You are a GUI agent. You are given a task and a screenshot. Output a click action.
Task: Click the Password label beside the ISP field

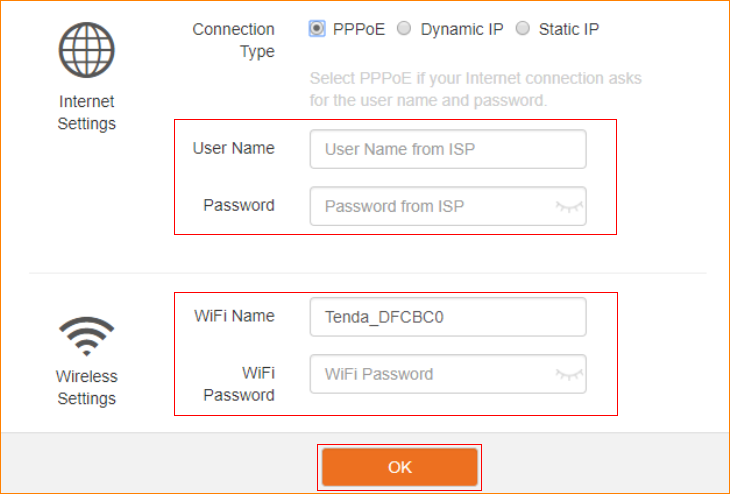(x=239, y=206)
